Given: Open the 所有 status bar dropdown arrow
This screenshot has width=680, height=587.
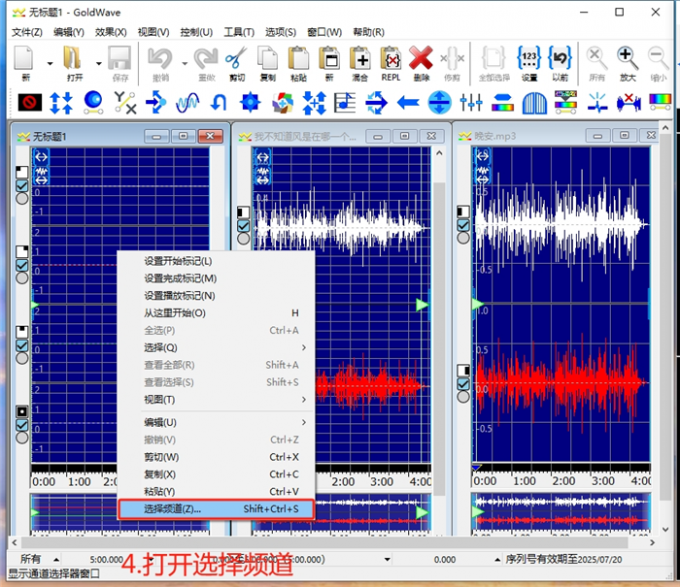Looking at the screenshot, I should (56, 560).
